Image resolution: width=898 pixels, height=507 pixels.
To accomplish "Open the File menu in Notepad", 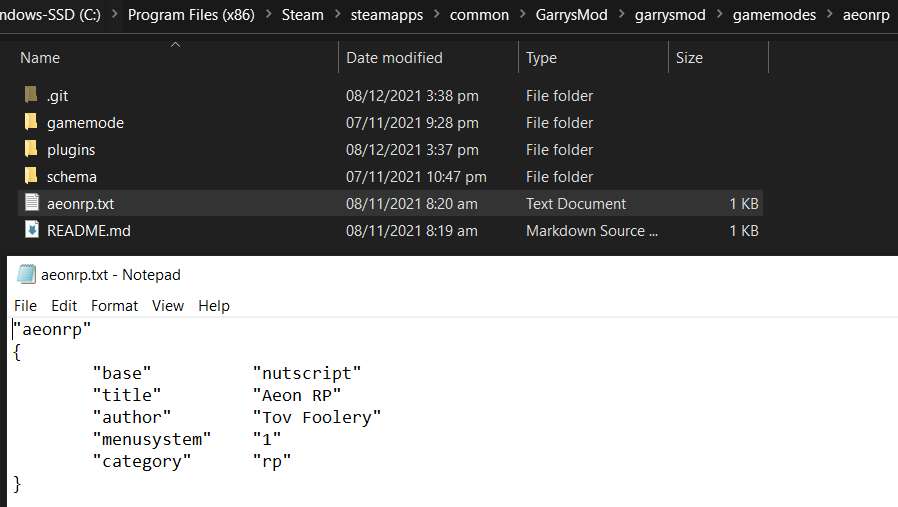I will coord(25,306).
